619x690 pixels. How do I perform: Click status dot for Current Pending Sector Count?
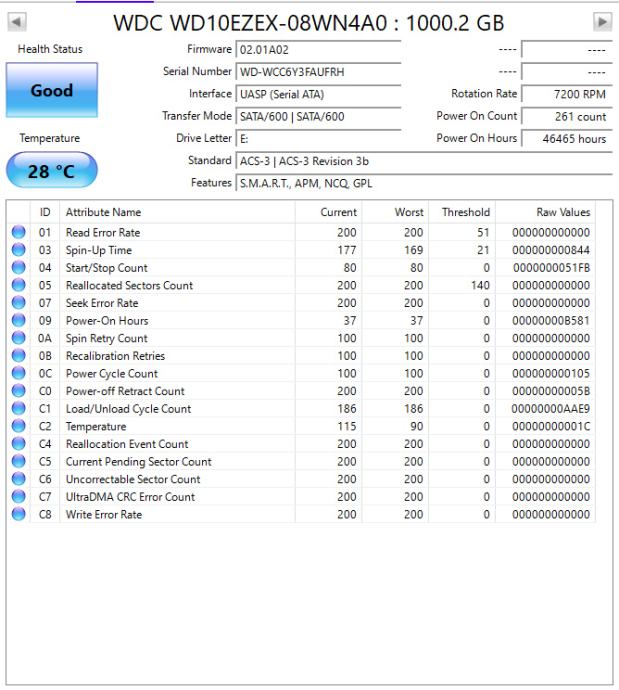pos(18,461)
